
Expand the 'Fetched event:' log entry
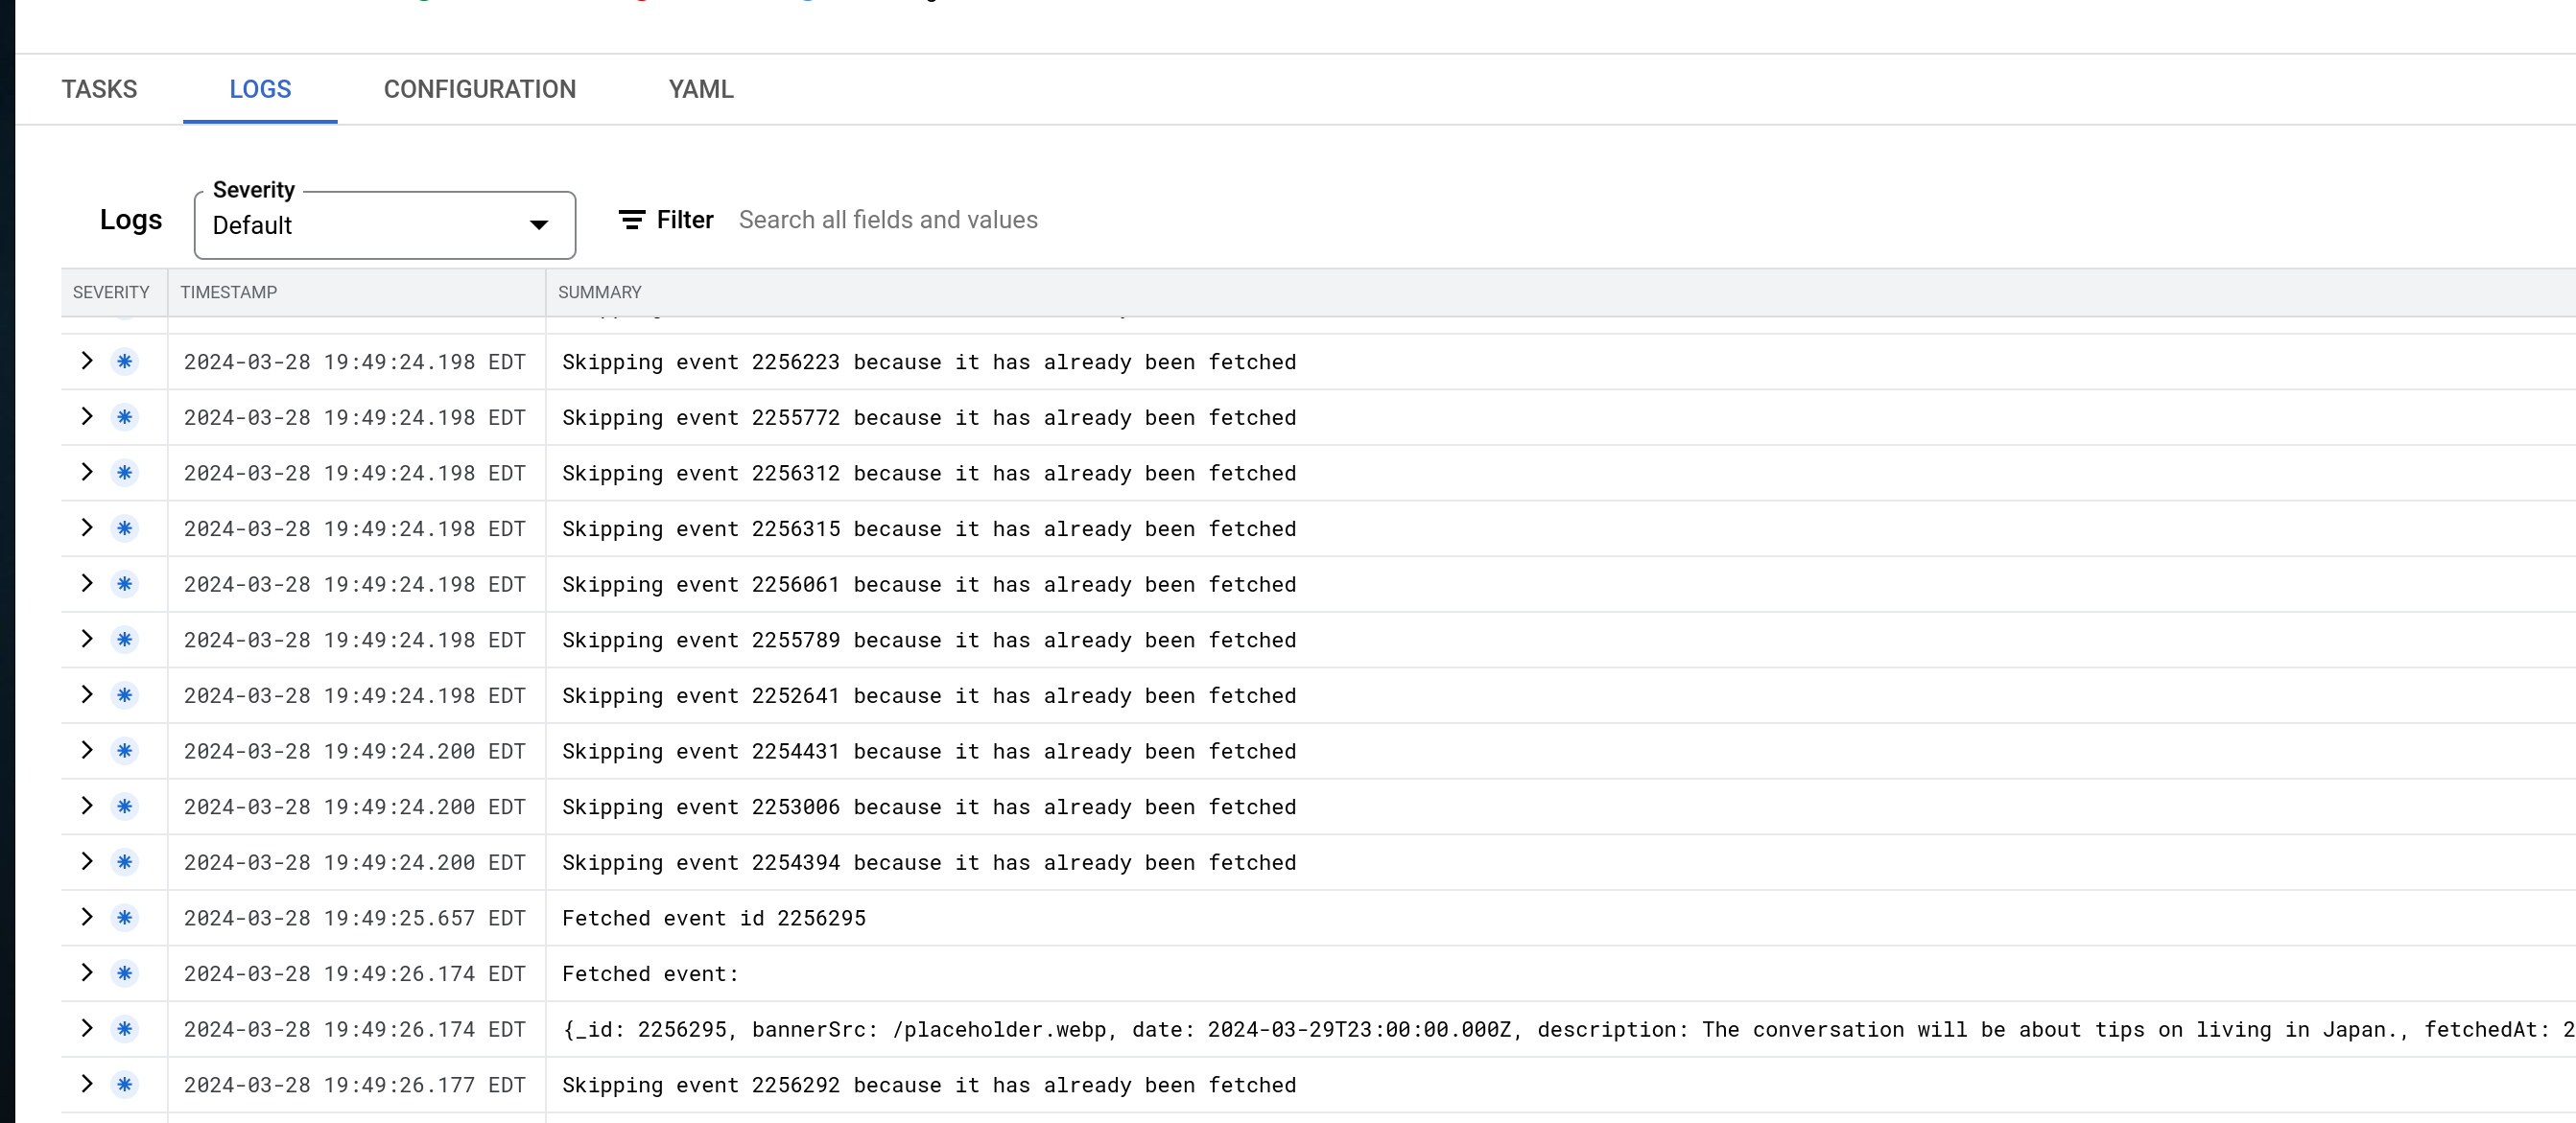[x=87, y=972]
